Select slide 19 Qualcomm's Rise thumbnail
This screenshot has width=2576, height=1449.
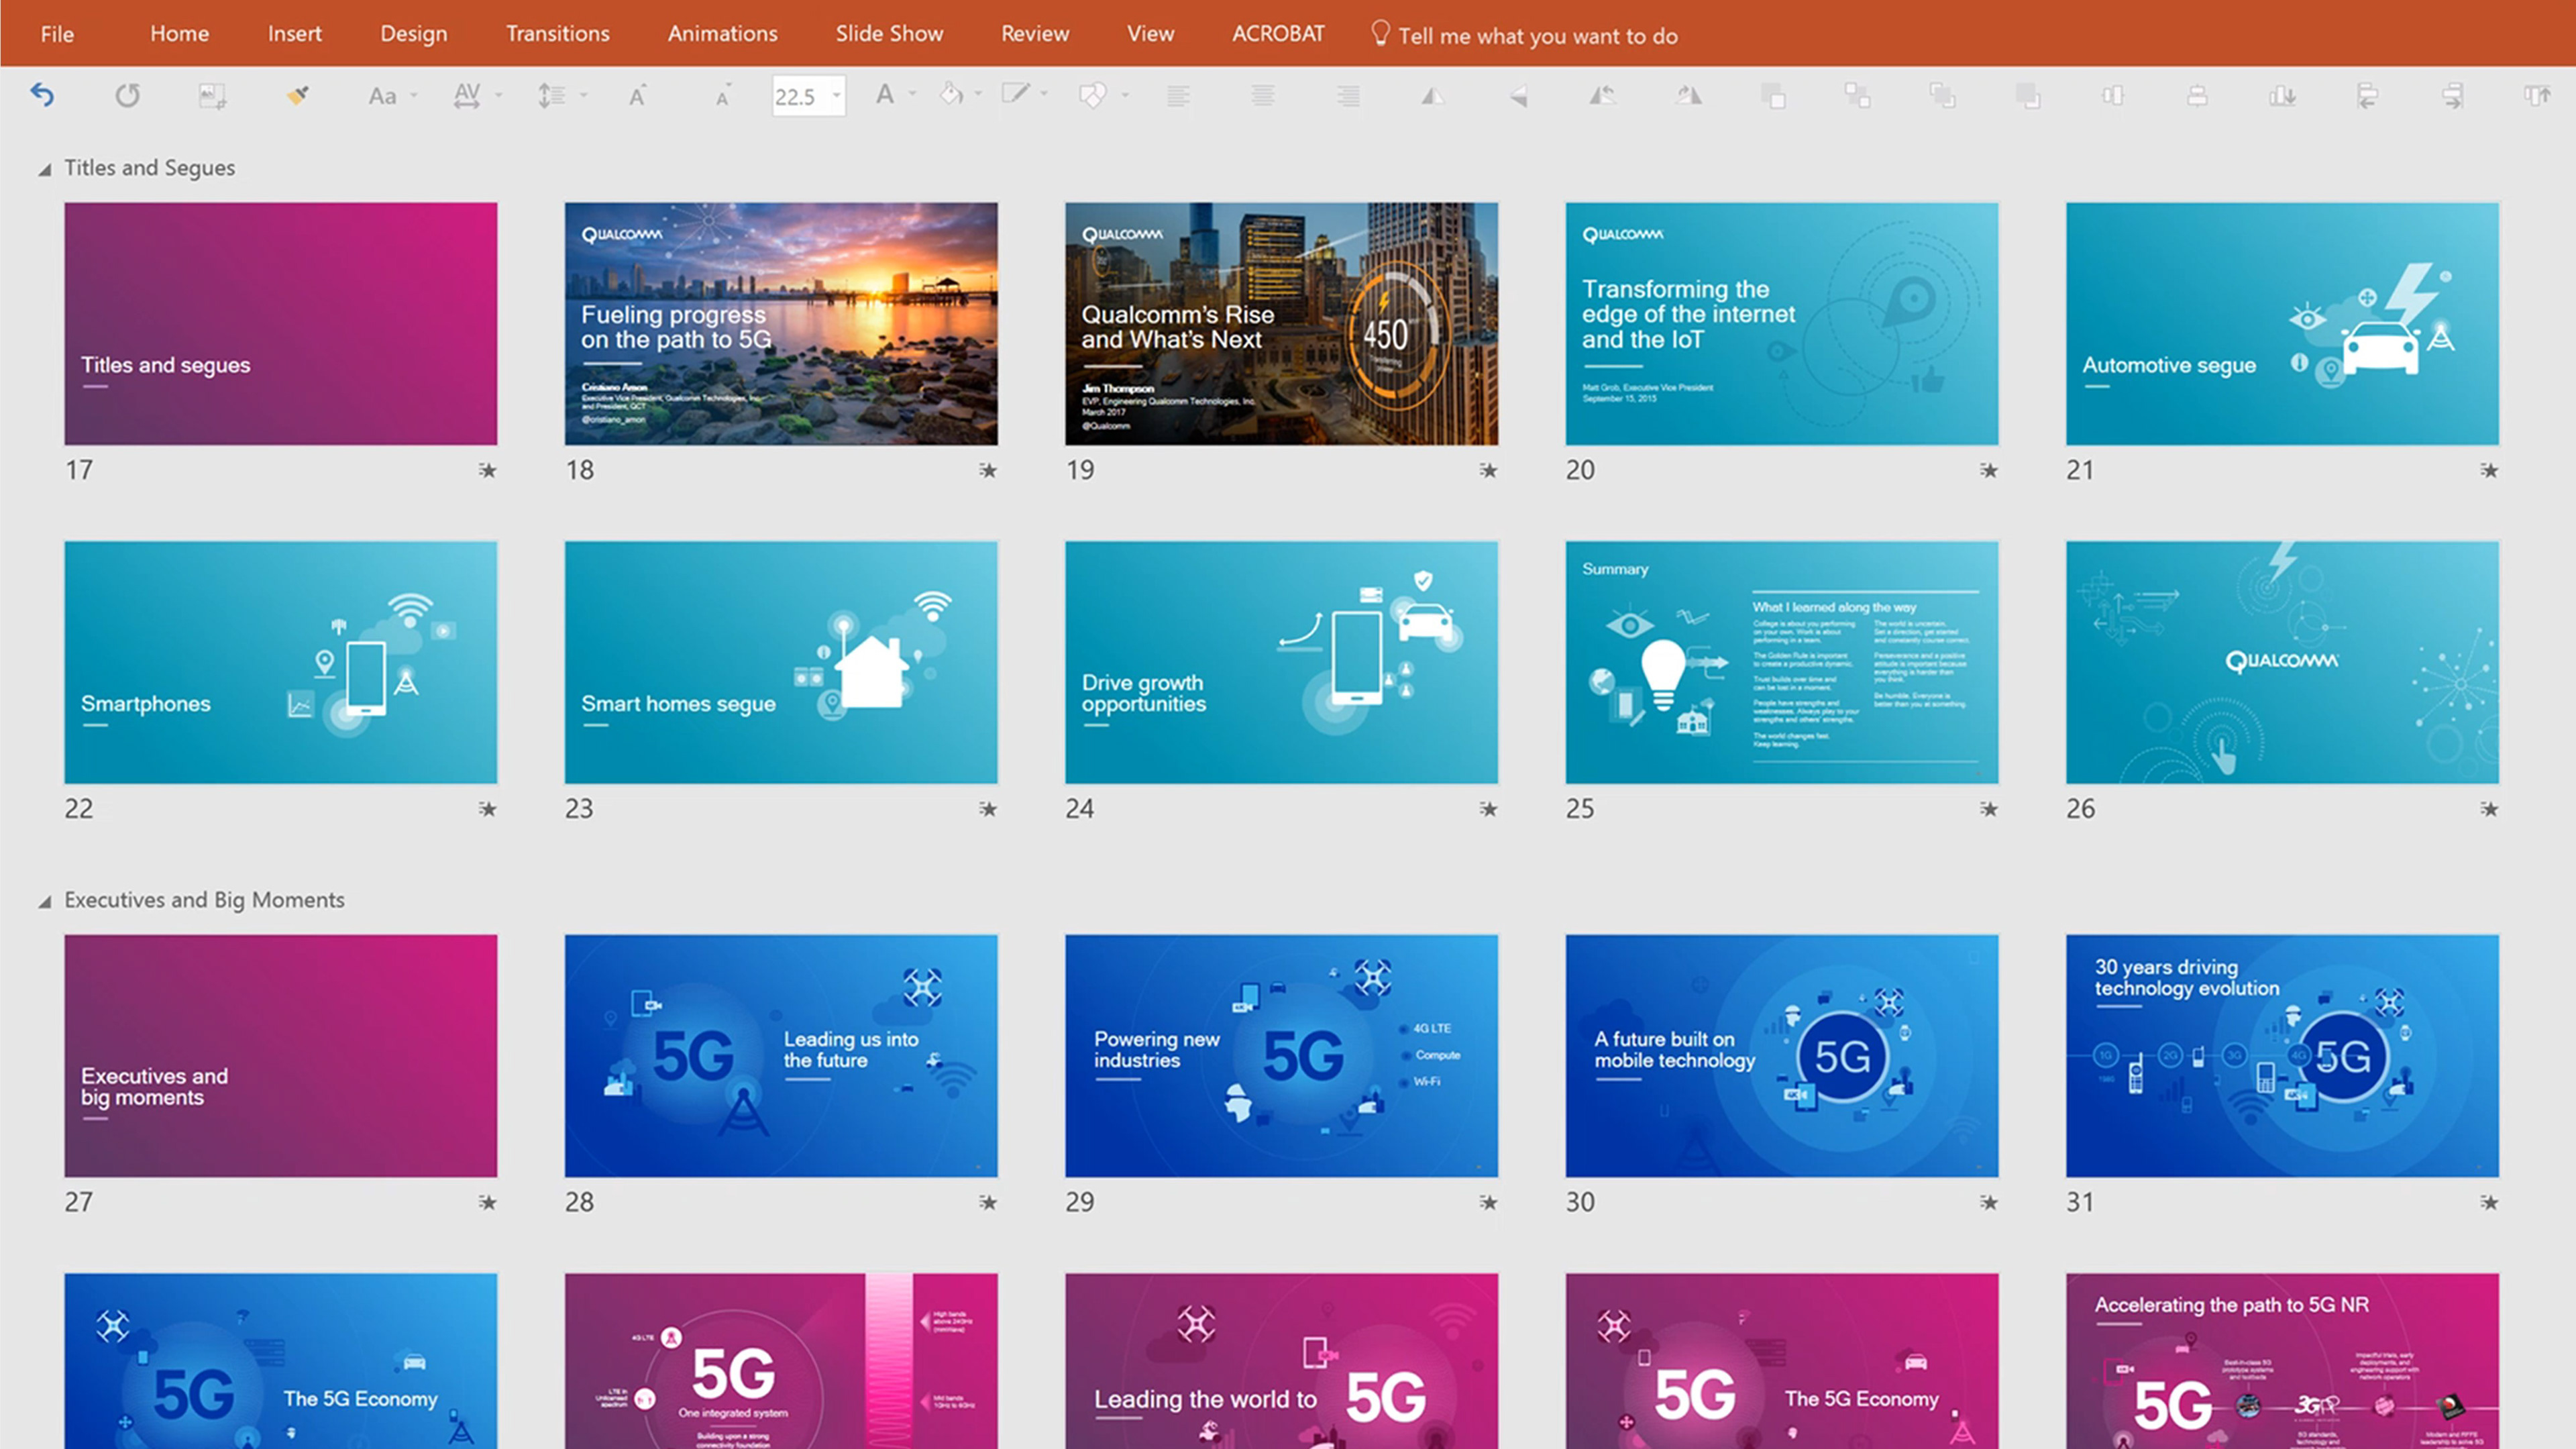(x=1281, y=323)
